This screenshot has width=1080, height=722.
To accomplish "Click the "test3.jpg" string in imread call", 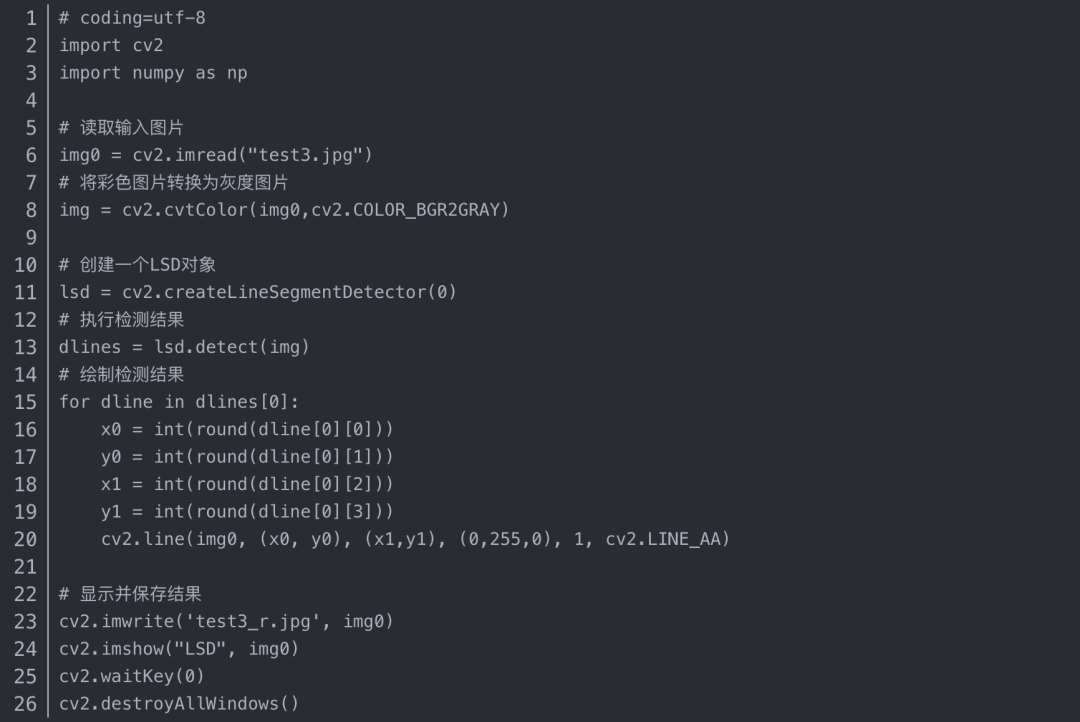I will point(311,155).
